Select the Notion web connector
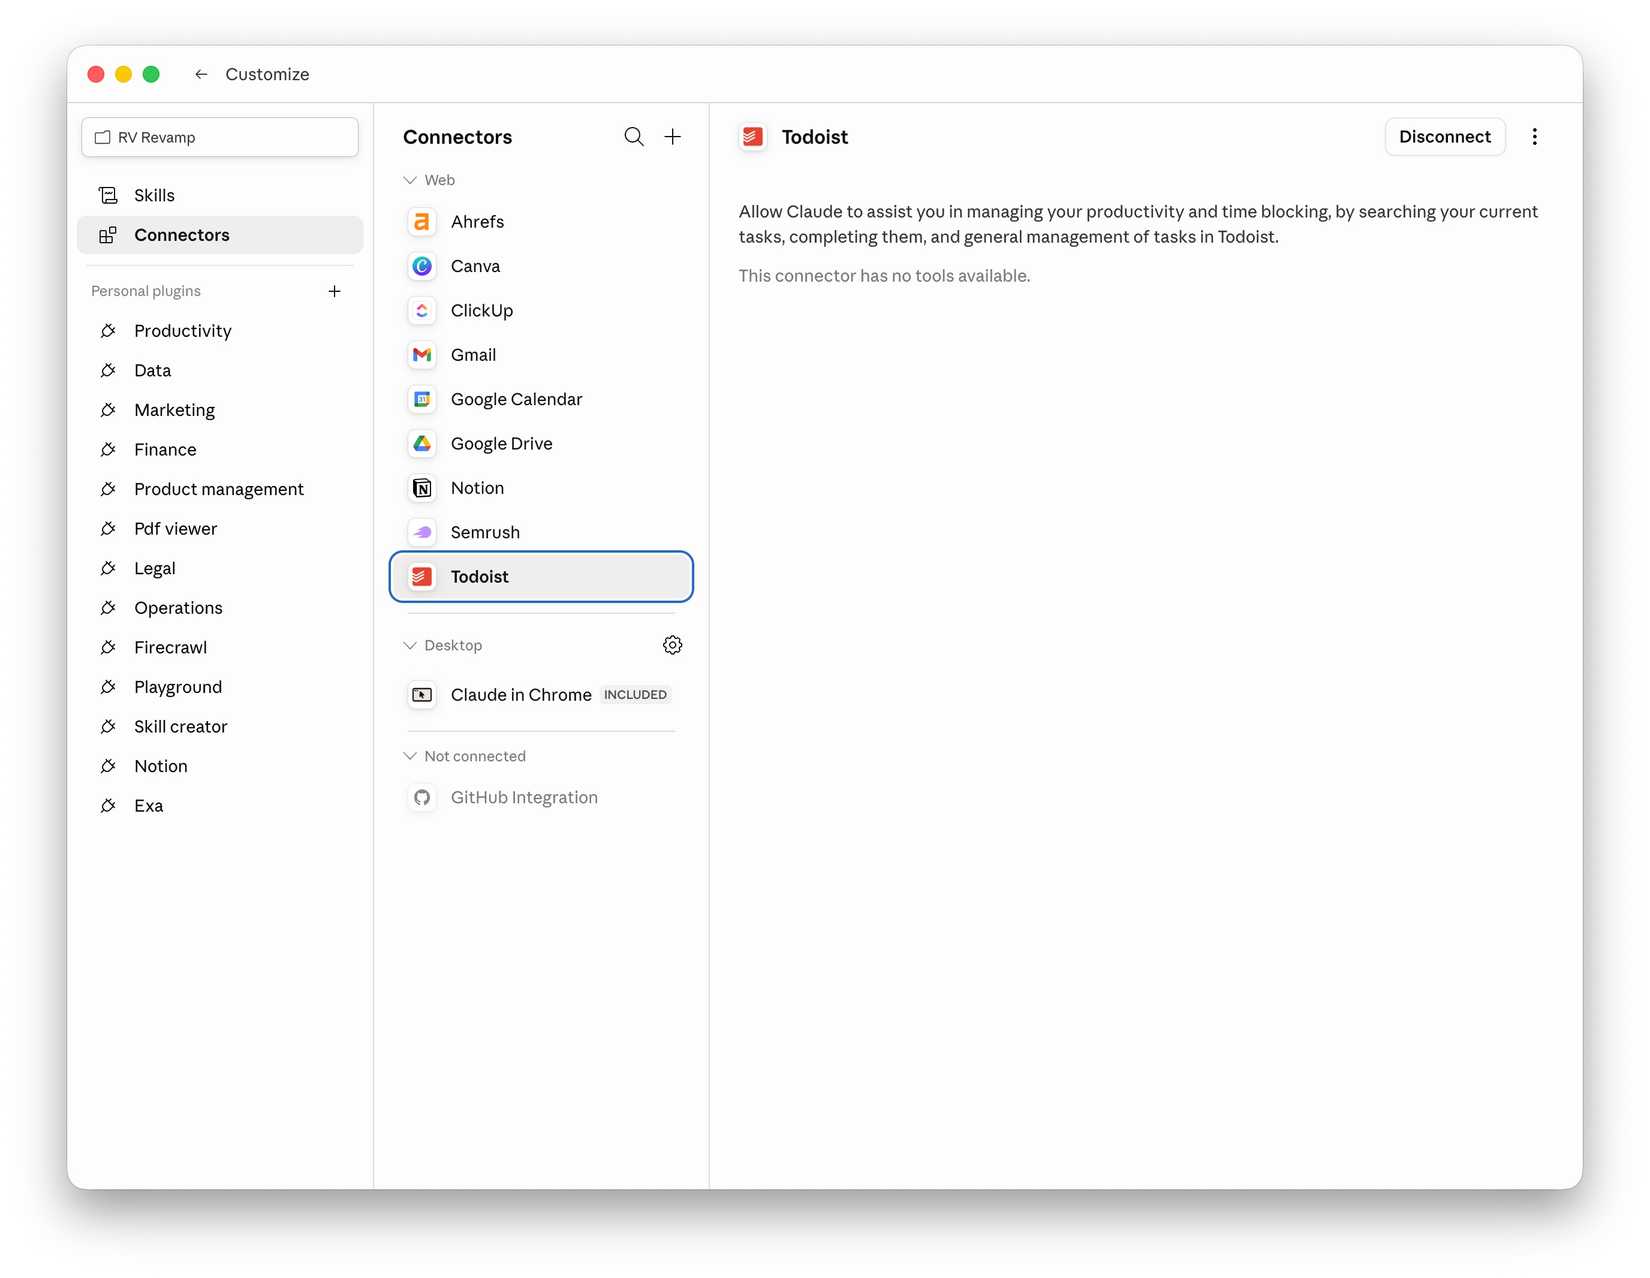 541,488
